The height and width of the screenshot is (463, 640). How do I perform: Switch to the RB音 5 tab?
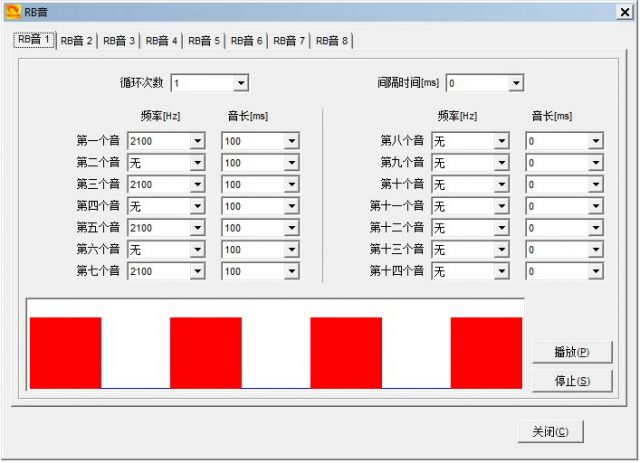[x=204, y=41]
